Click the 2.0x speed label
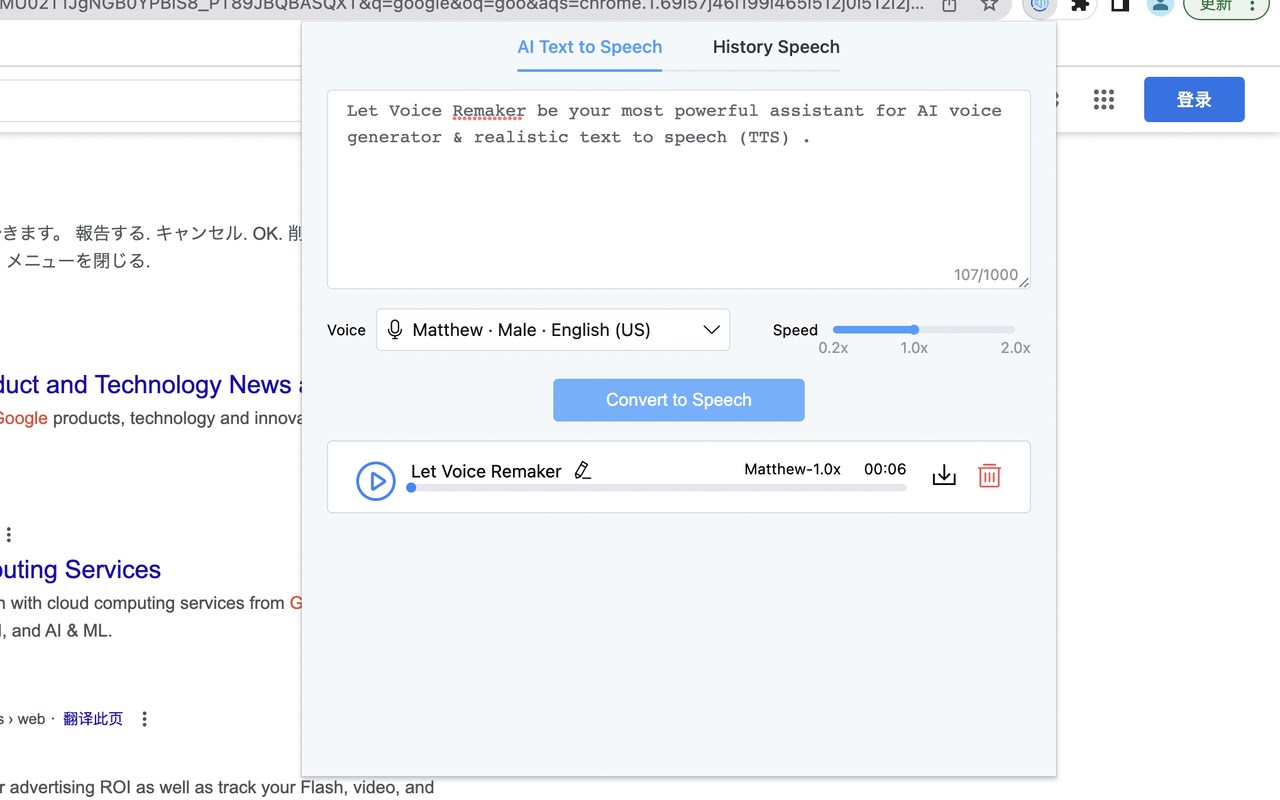Image resolution: width=1280 pixels, height=800 pixels. 1015,348
